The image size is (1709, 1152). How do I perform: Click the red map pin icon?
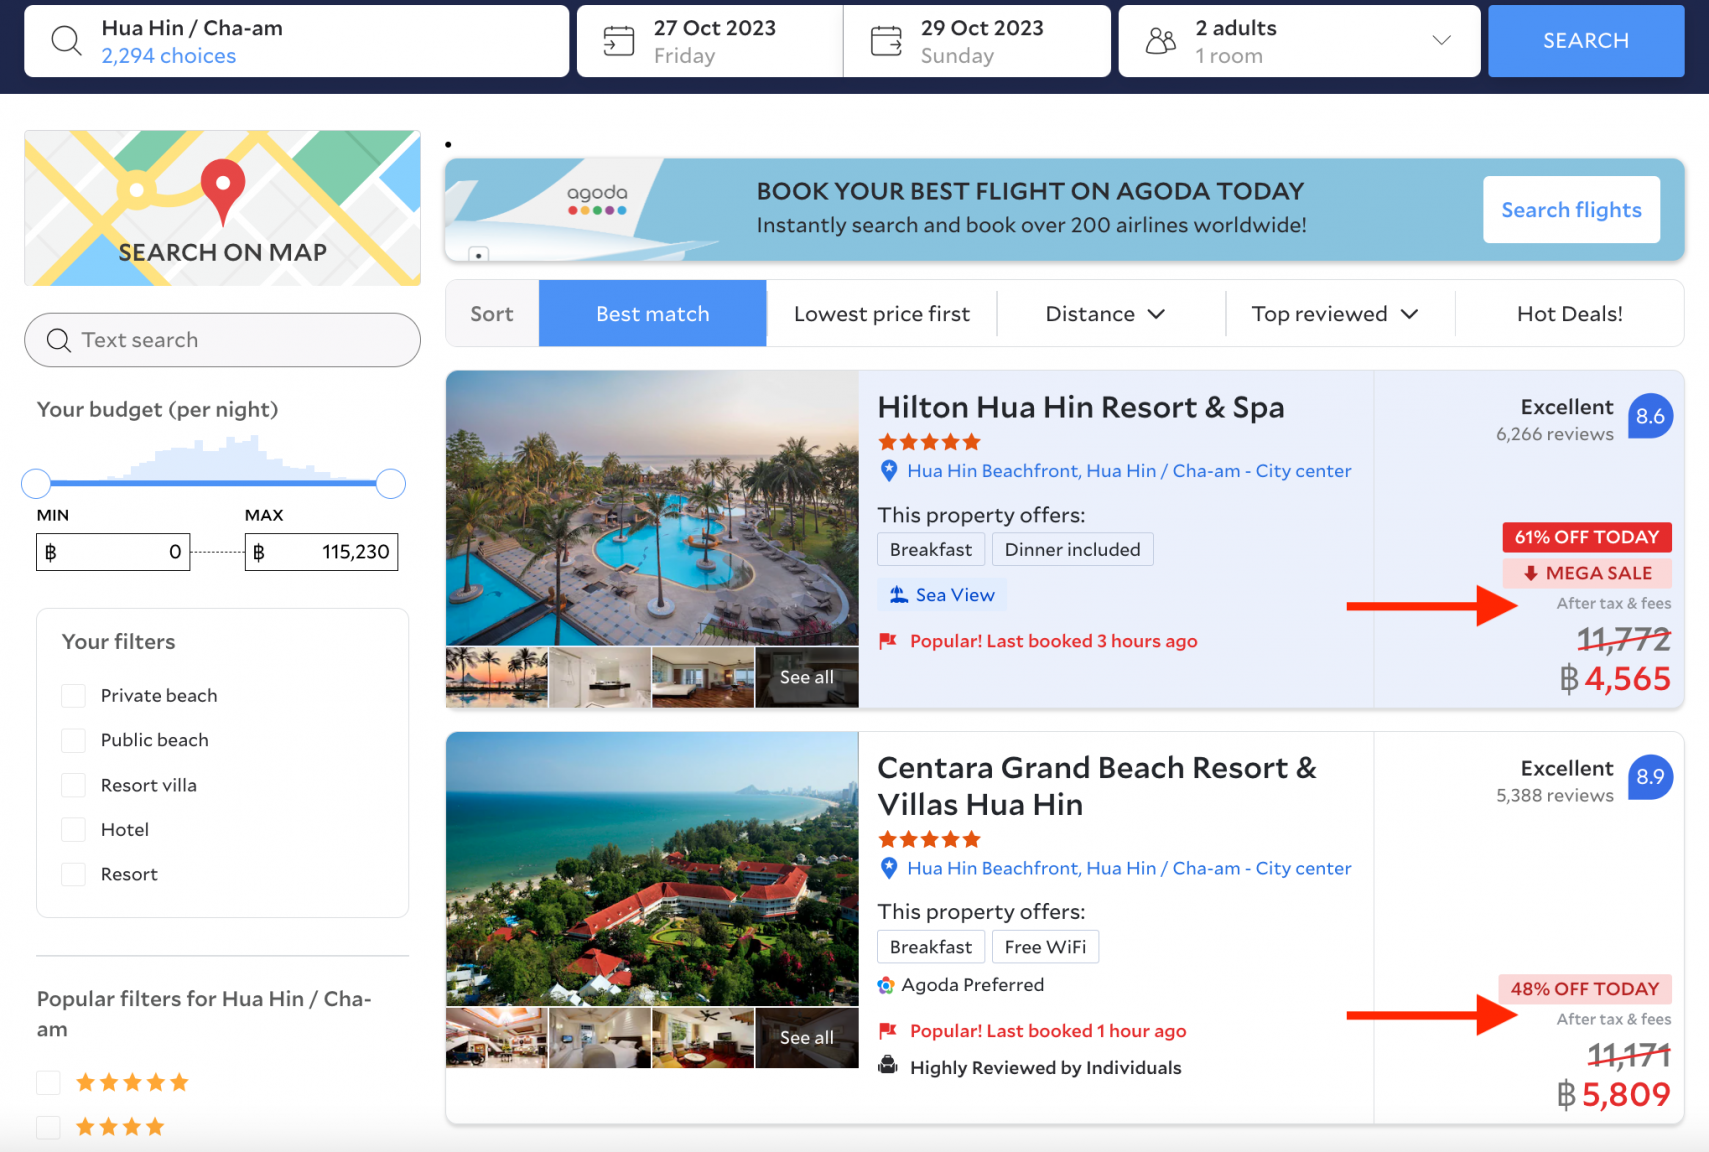[x=222, y=188]
